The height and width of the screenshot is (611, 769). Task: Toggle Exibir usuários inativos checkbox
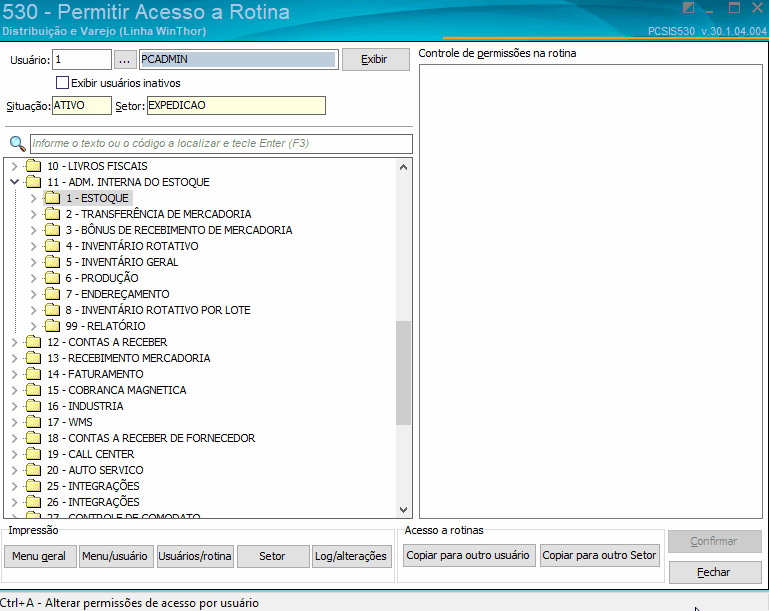coord(62,82)
